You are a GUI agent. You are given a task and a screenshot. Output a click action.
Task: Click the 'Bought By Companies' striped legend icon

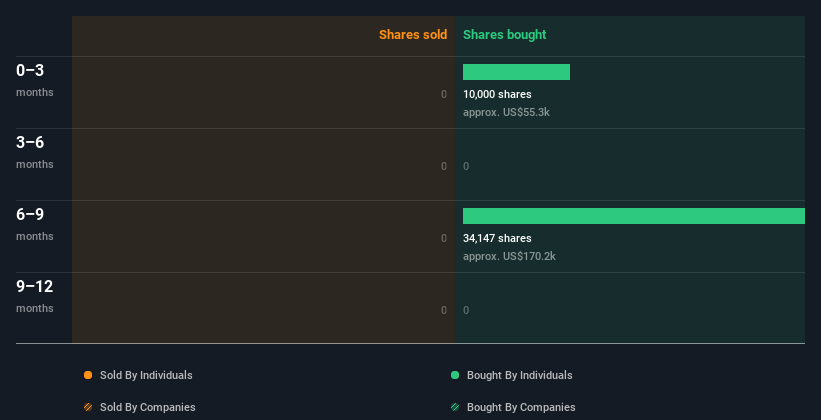click(x=455, y=407)
